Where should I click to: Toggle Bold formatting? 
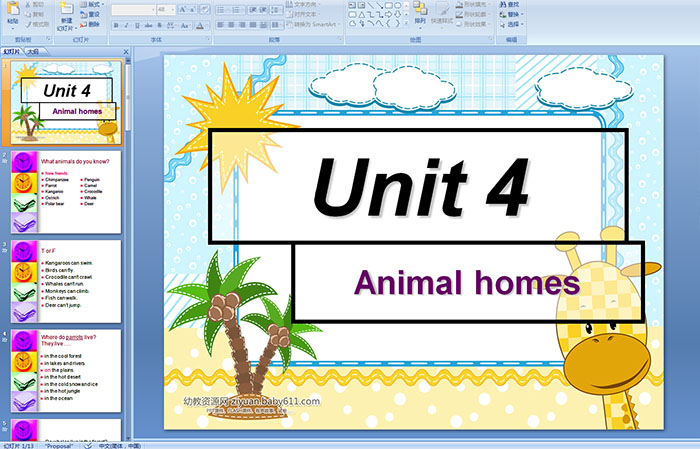click(117, 25)
